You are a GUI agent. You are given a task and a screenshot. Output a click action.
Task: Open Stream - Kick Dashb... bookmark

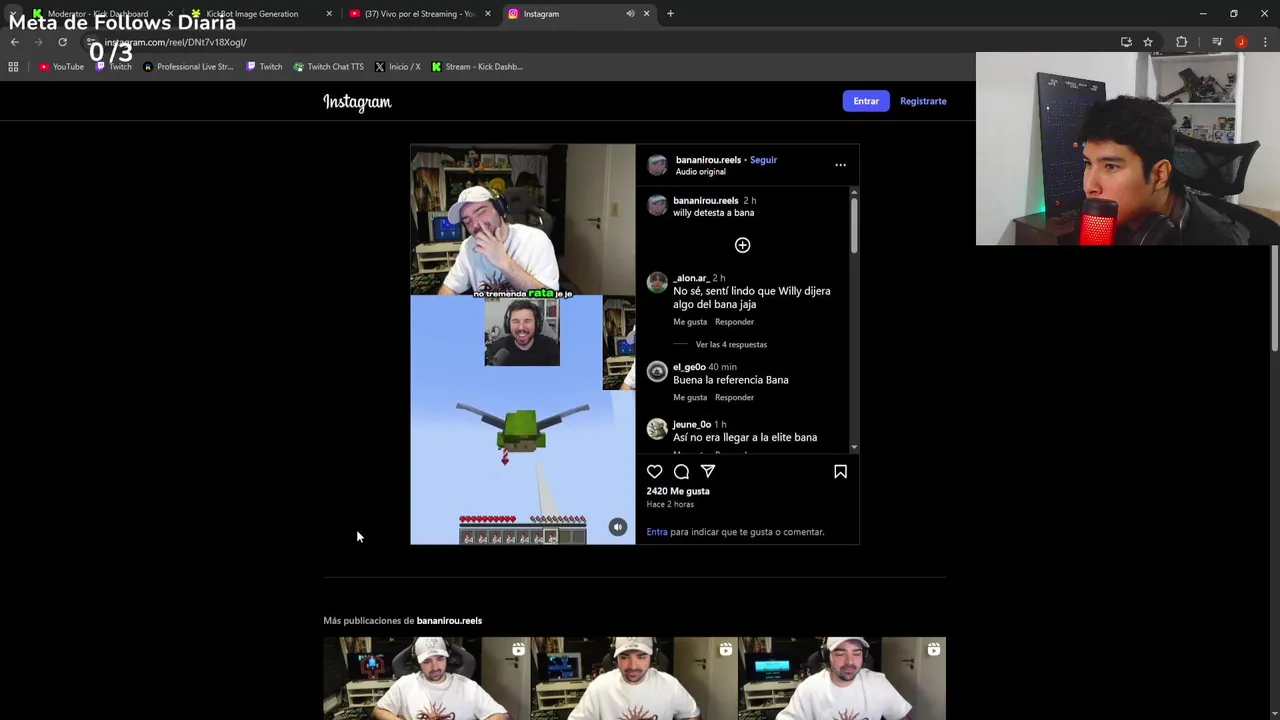click(x=477, y=67)
